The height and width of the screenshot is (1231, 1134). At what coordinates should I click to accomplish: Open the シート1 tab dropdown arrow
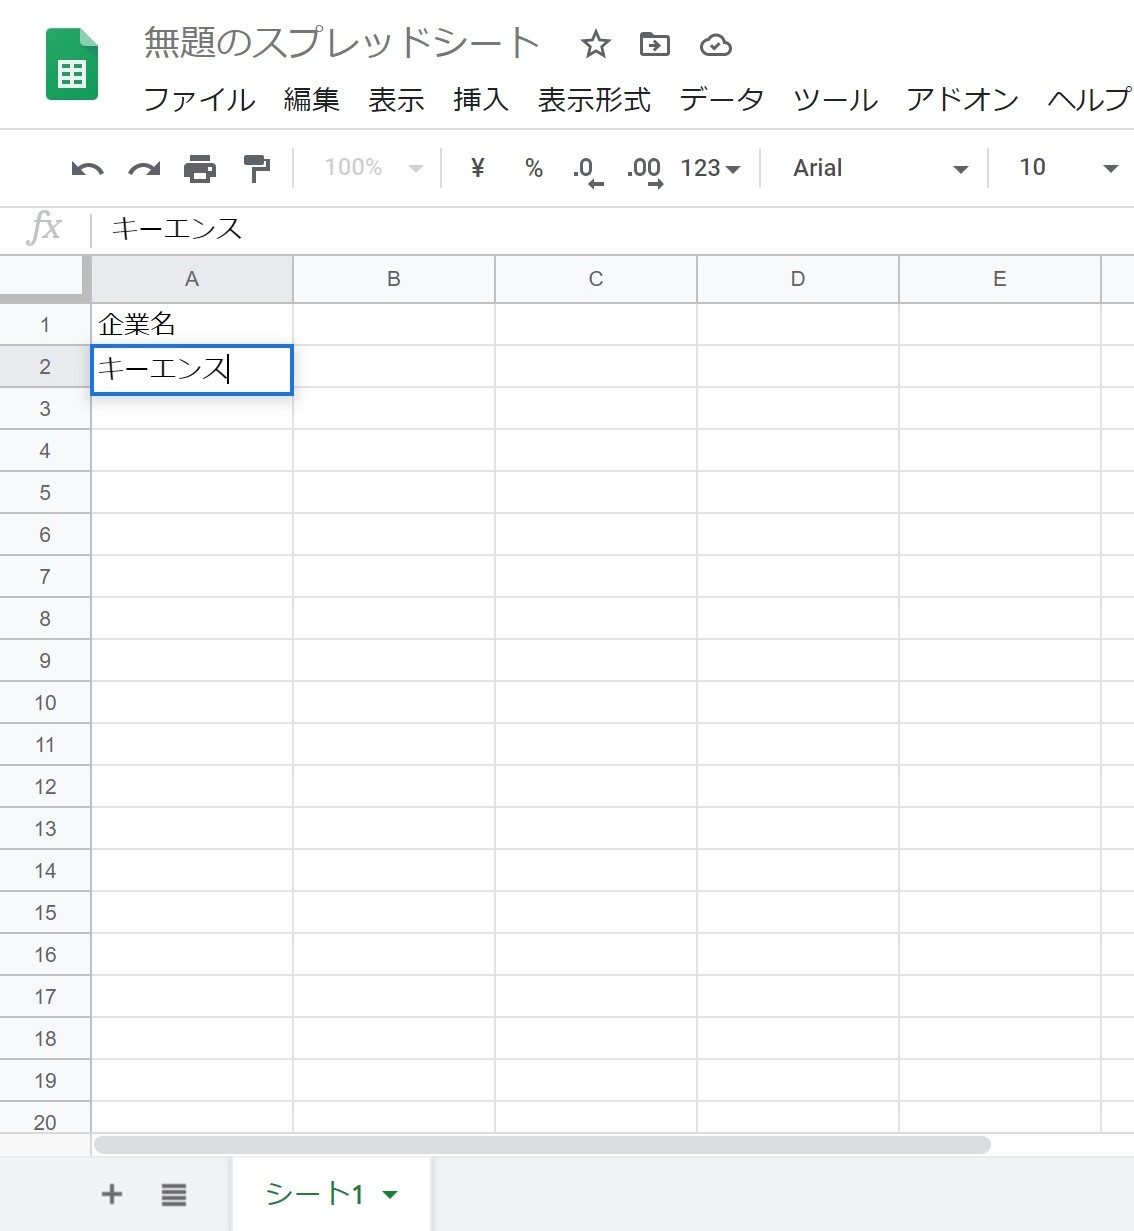[x=391, y=1194]
